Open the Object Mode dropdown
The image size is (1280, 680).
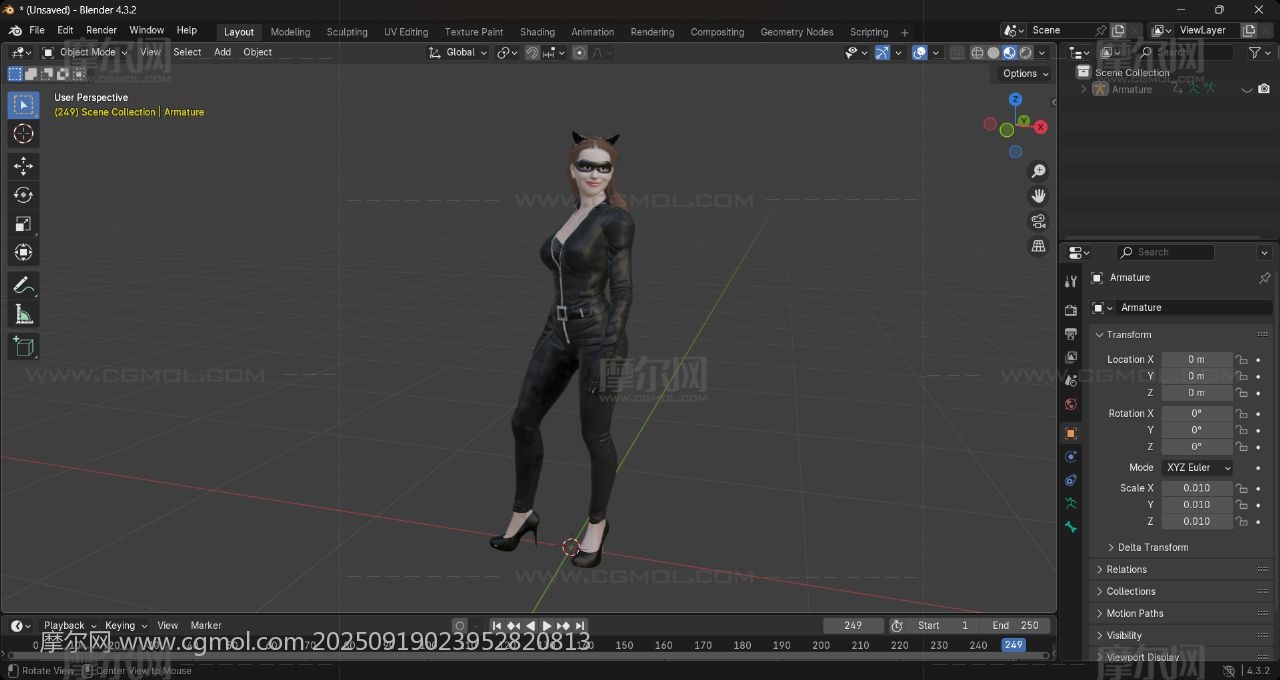[x=85, y=52]
